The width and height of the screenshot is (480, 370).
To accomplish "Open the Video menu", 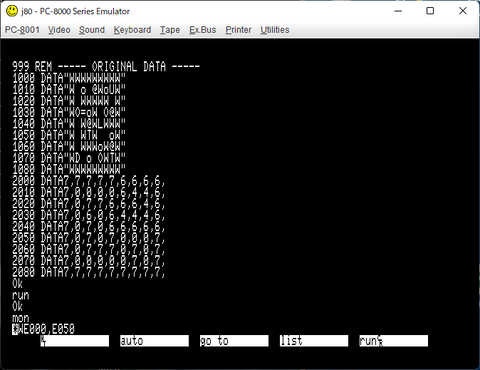I will 59,30.
